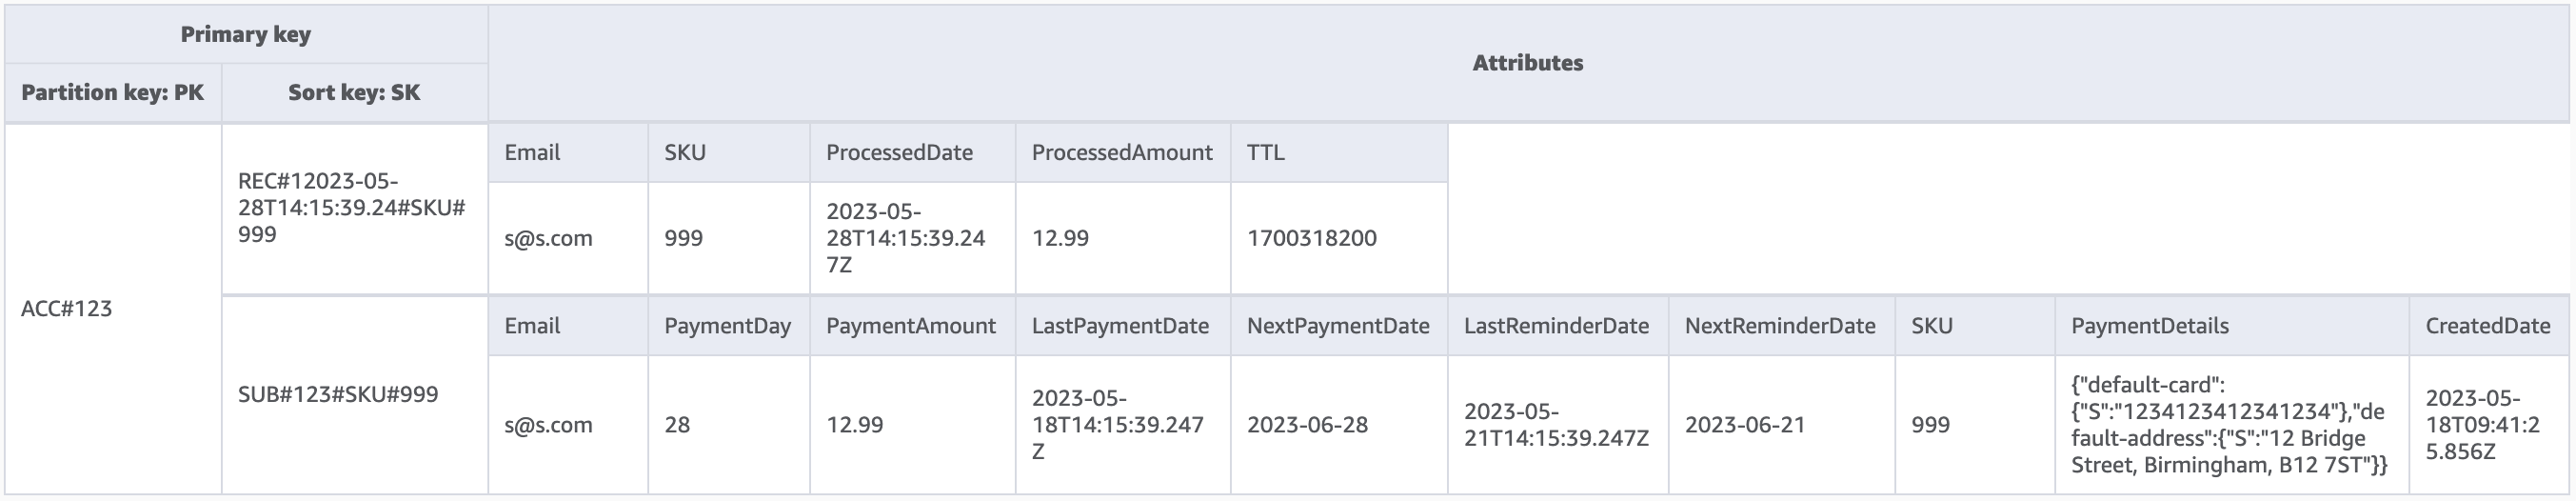Click the Primary key header cell
Image resolution: width=2576 pixels, height=501 pixels.
[x=246, y=35]
